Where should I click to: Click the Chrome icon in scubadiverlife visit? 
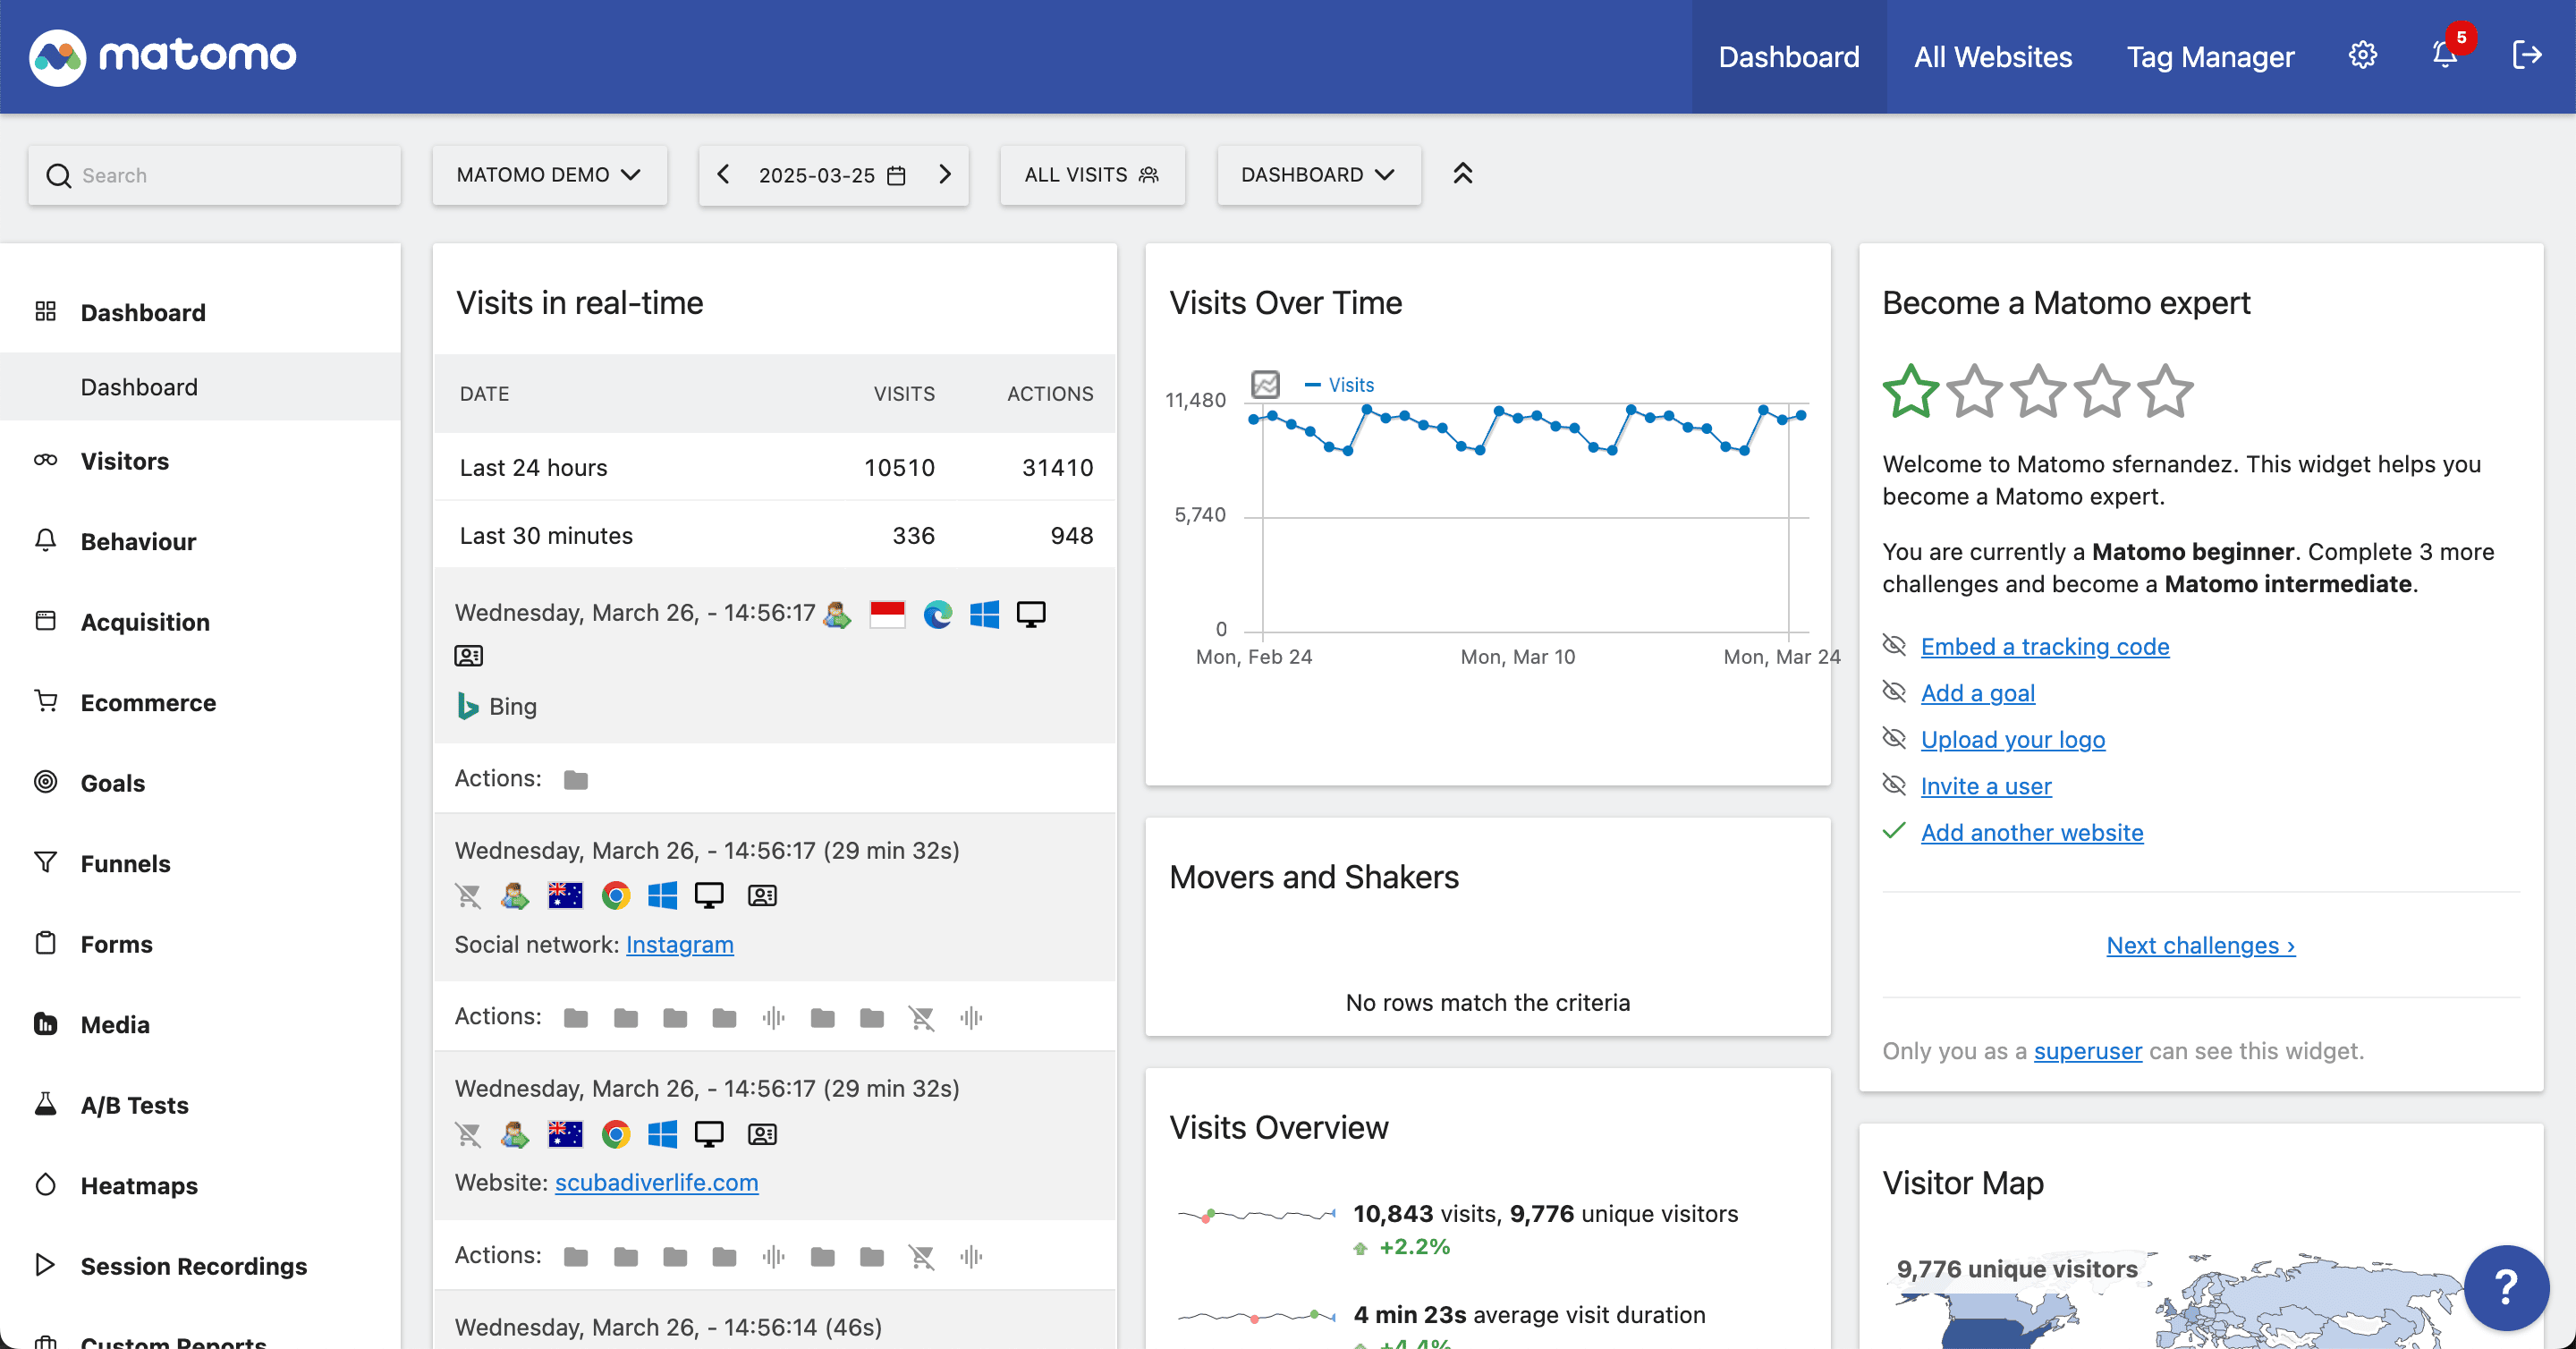(616, 1133)
